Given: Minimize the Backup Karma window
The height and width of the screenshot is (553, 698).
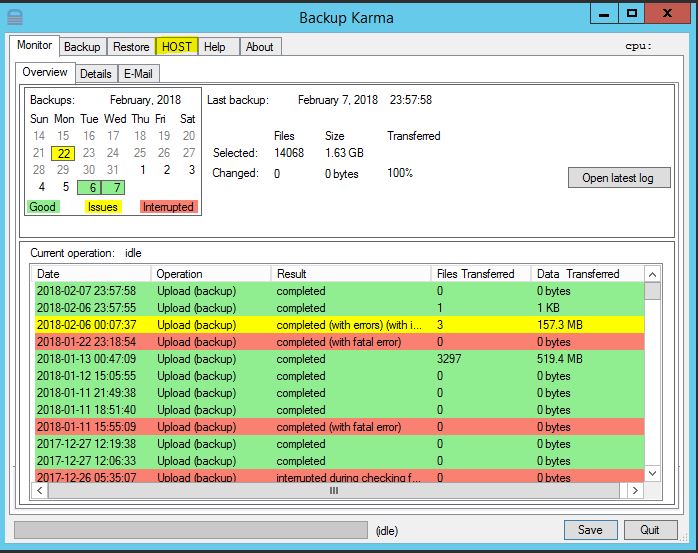Looking at the screenshot, I should pyautogui.click(x=604, y=14).
